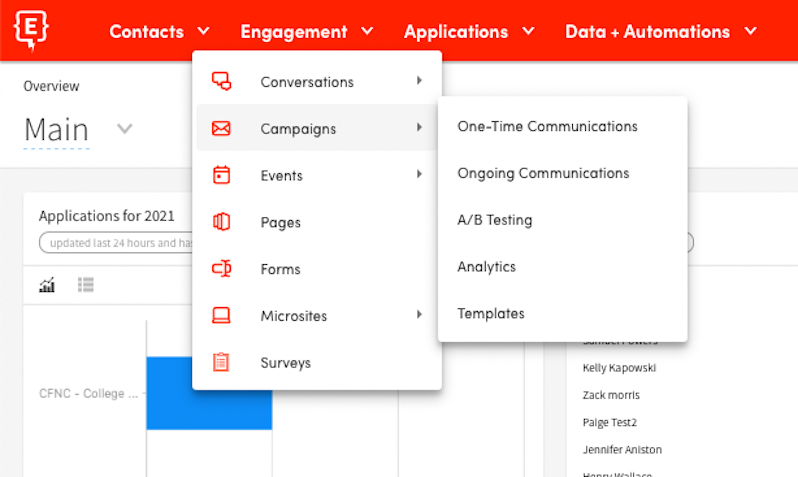Open A/B Testing submenu entry
The width and height of the screenshot is (798, 477).
495,220
